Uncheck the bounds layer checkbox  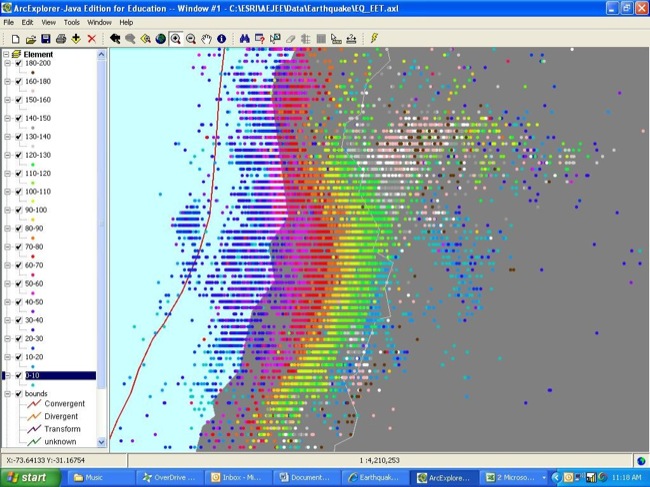click(19, 394)
